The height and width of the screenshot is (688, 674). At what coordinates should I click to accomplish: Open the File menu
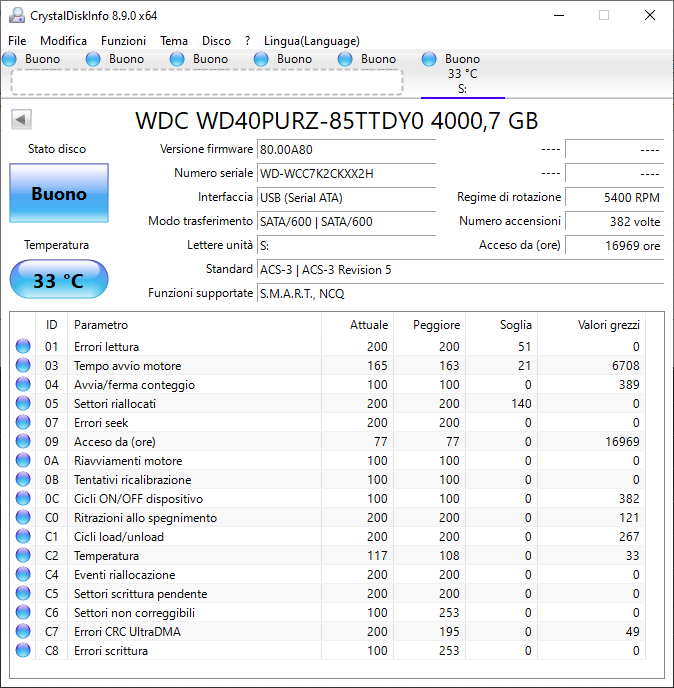click(17, 41)
